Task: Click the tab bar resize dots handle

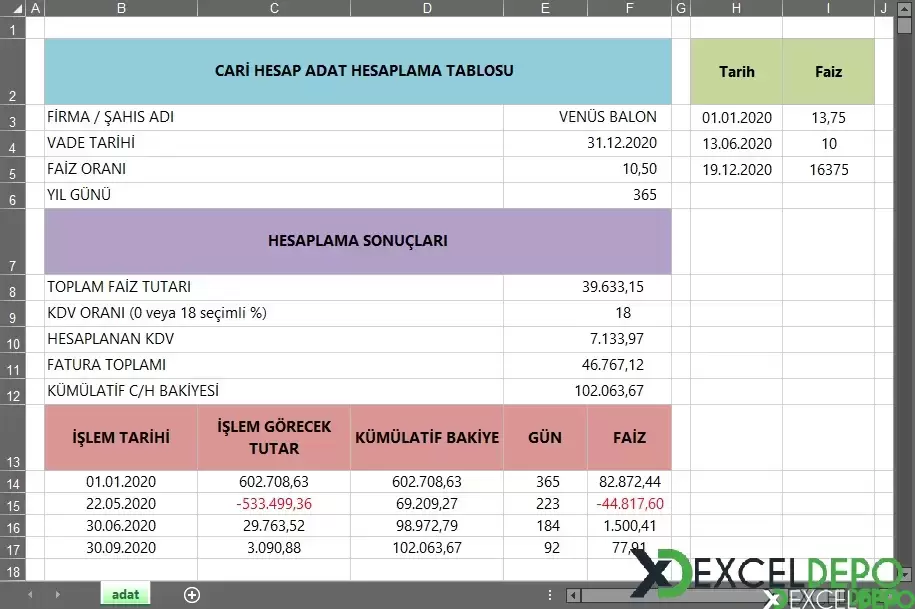Action: 549,595
